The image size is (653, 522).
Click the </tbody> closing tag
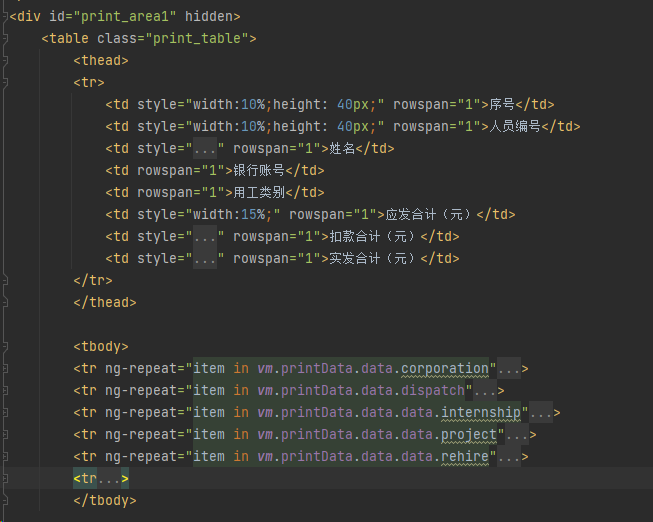(105, 500)
